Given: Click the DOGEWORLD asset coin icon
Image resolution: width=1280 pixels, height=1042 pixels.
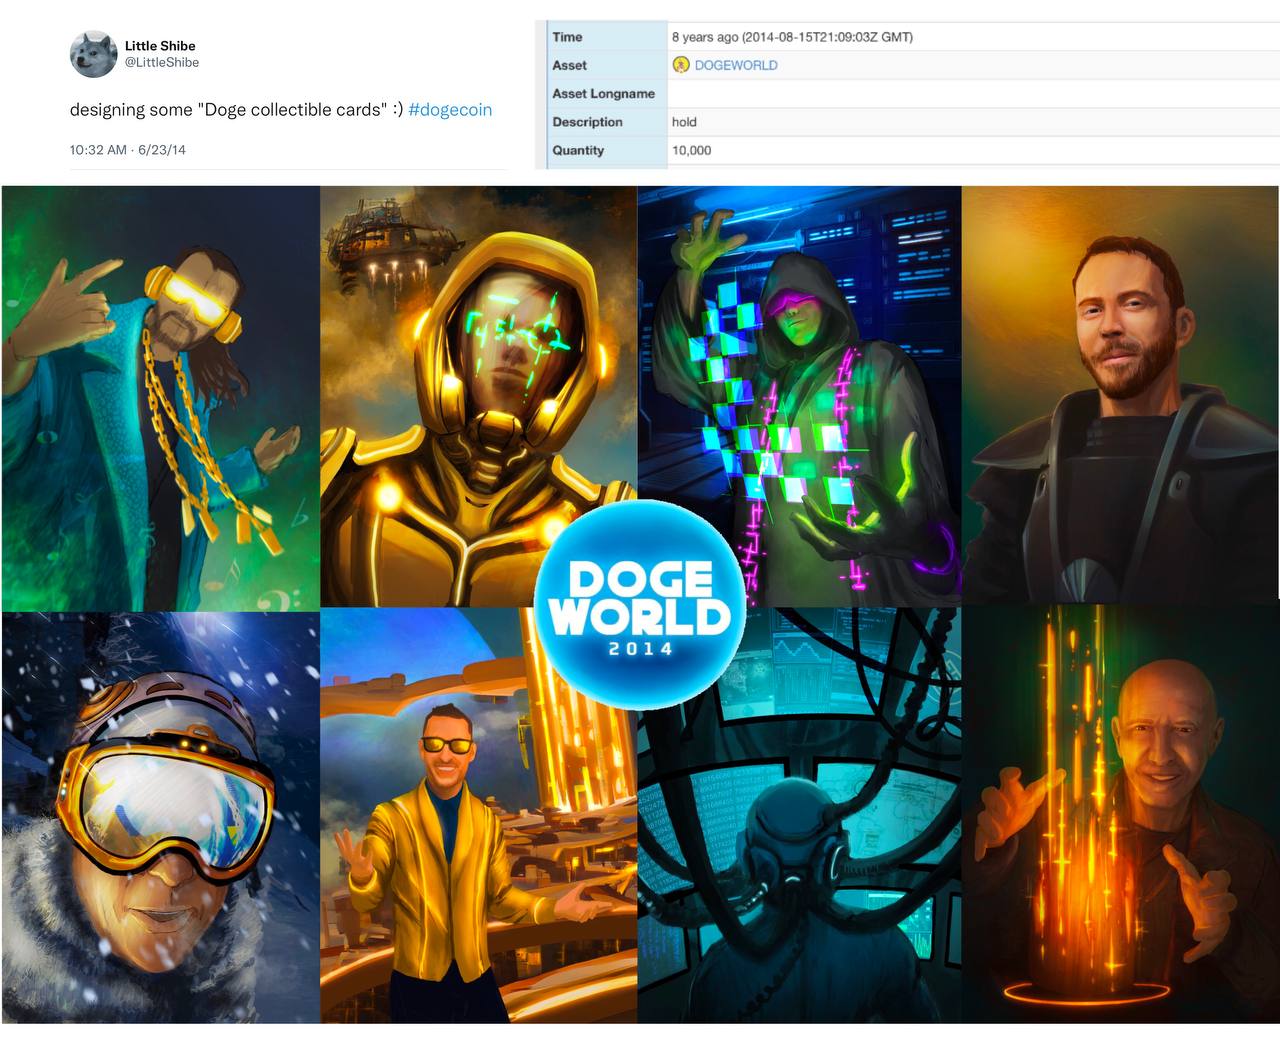Looking at the screenshot, I should (x=681, y=65).
